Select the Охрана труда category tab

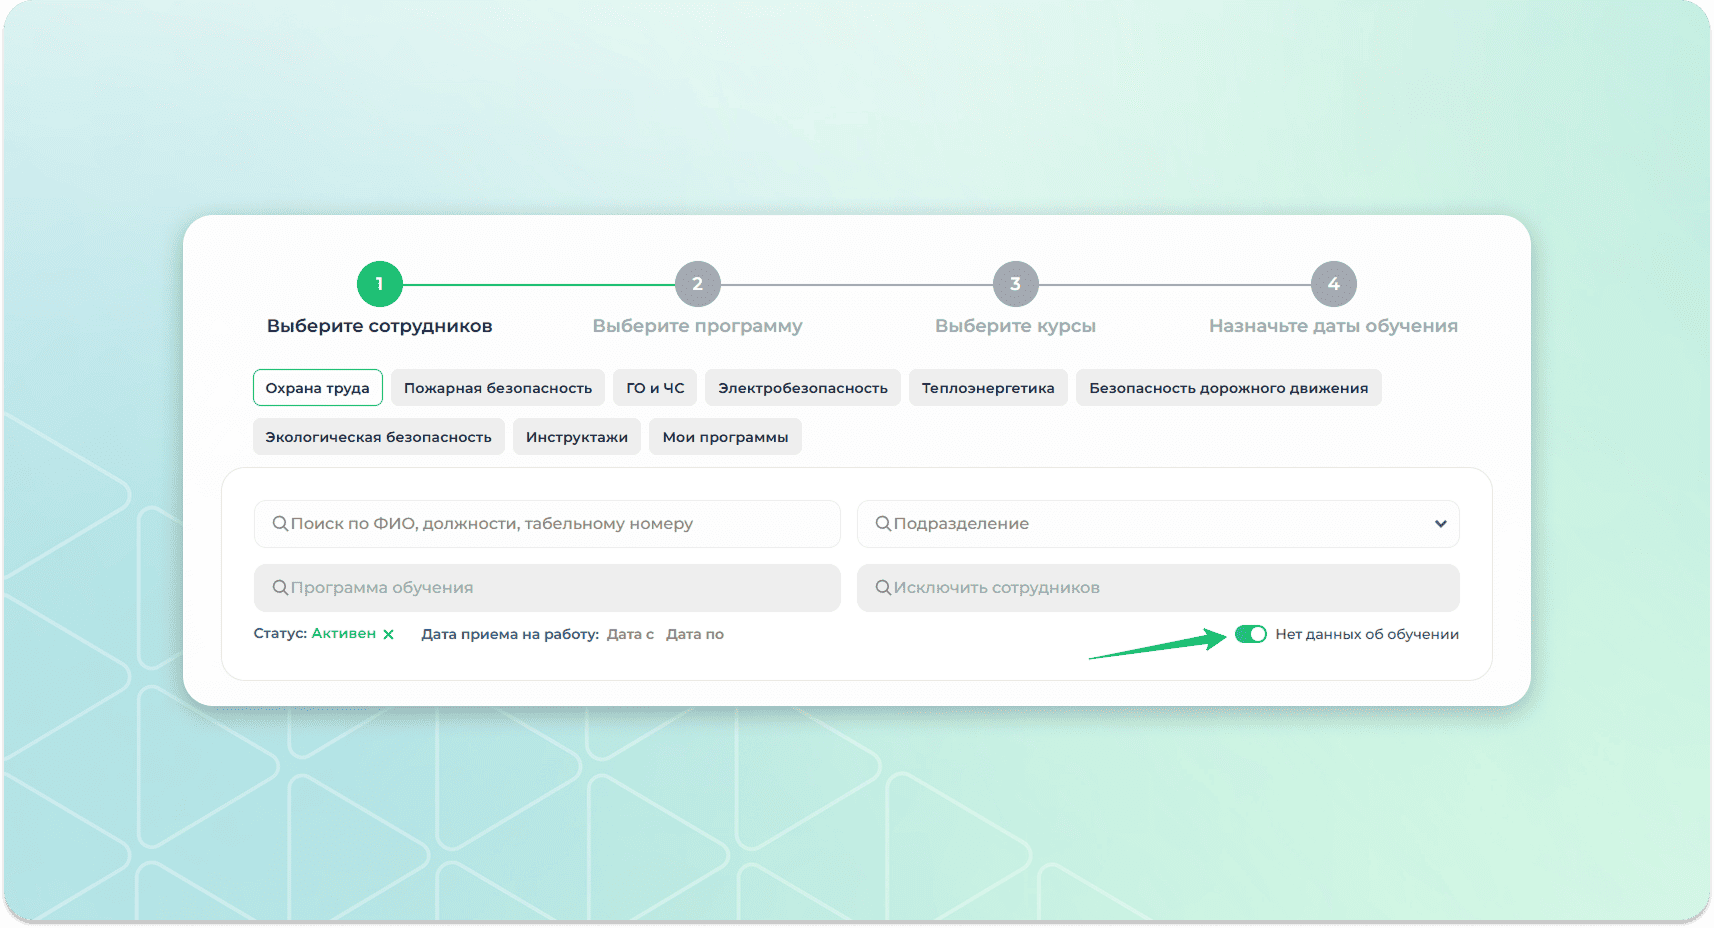pyautogui.click(x=317, y=388)
